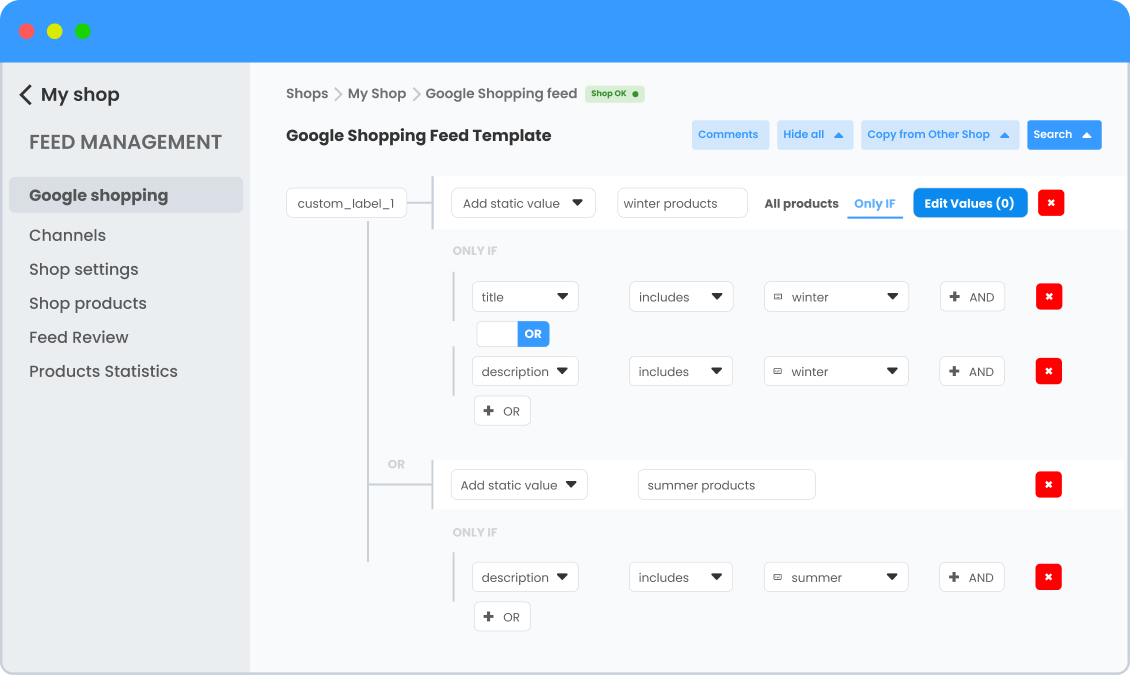Image resolution: width=1130 pixels, height=676 pixels.
Task: Remove the summer products static value row
Action: point(1048,484)
